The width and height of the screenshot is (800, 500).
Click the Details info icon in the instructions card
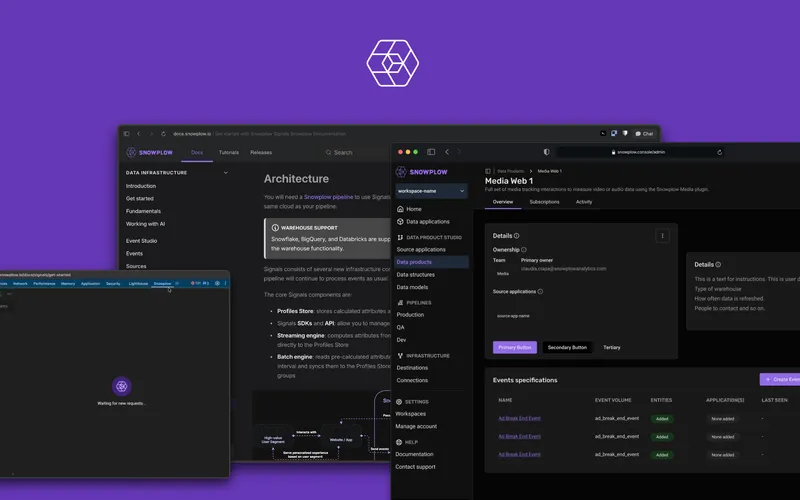(x=718, y=264)
